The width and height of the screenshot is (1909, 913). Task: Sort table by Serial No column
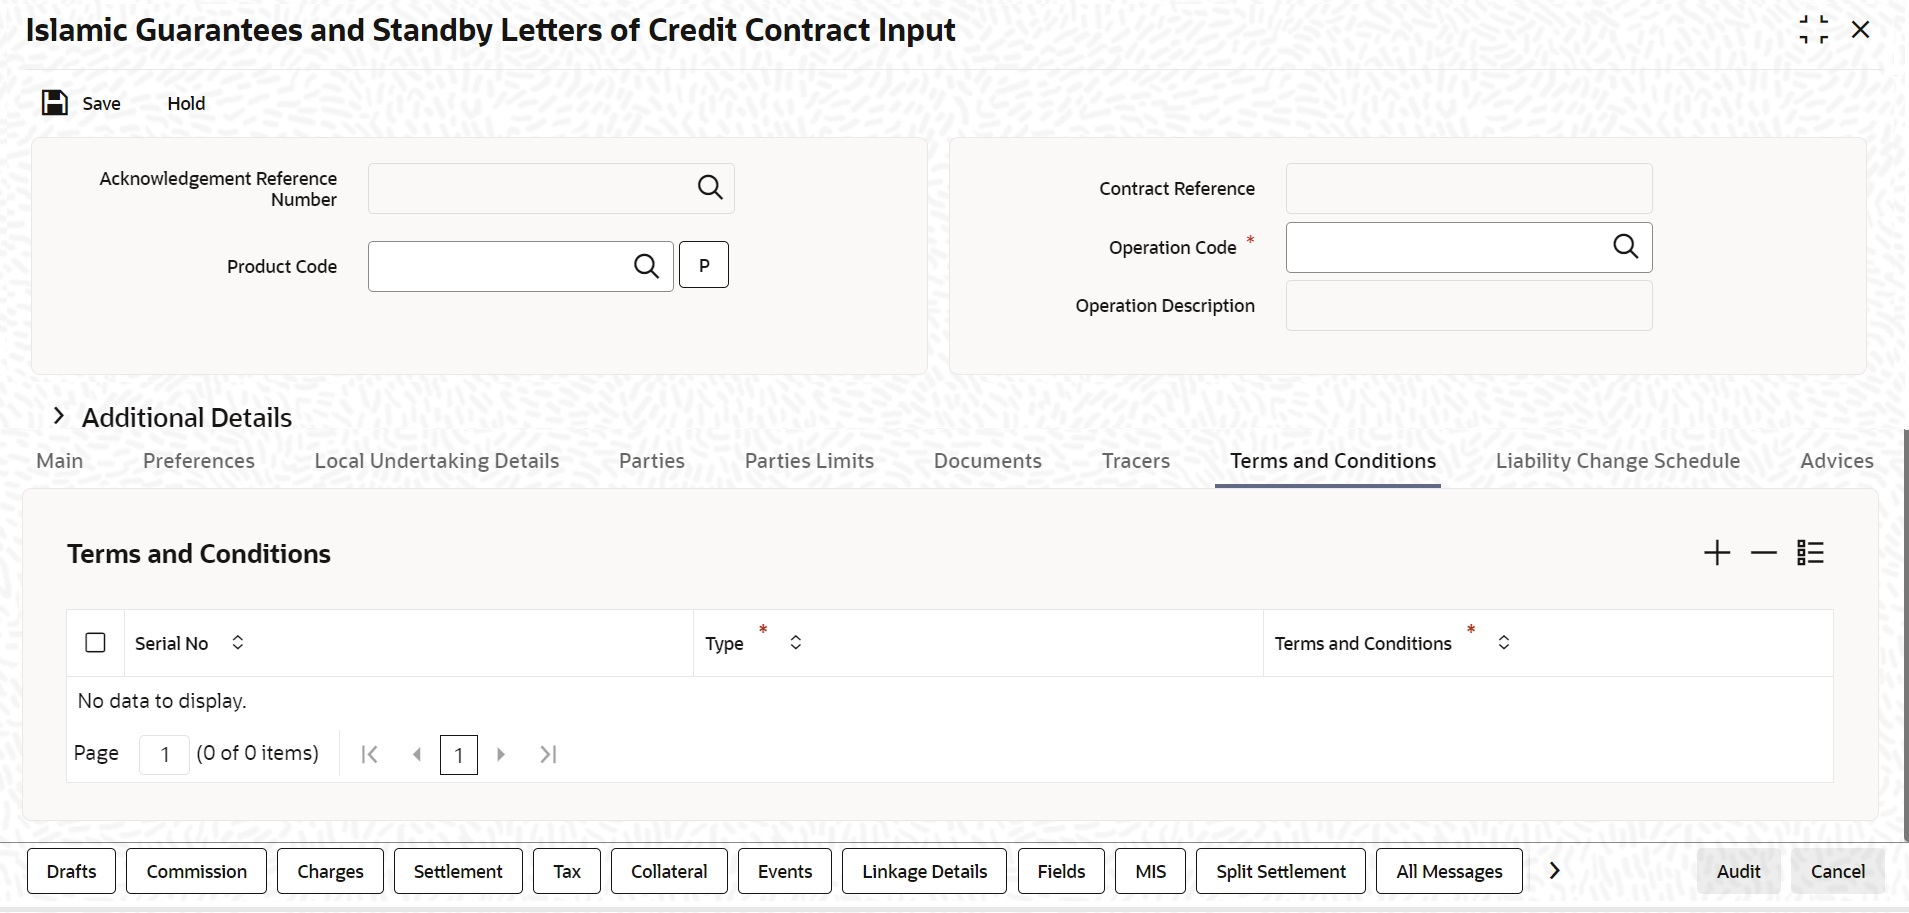tap(238, 643)
